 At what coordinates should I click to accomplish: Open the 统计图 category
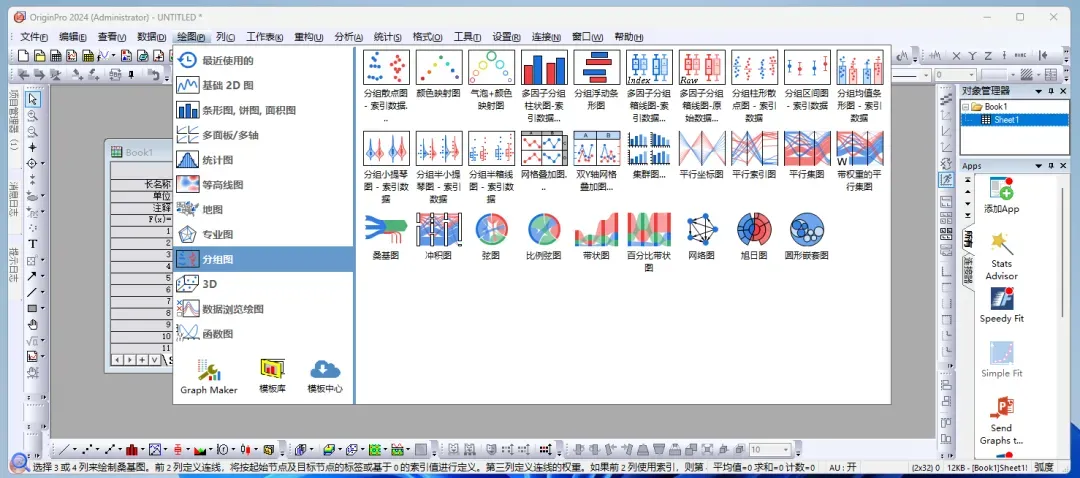pyautogui.click(x=264, y=160)
